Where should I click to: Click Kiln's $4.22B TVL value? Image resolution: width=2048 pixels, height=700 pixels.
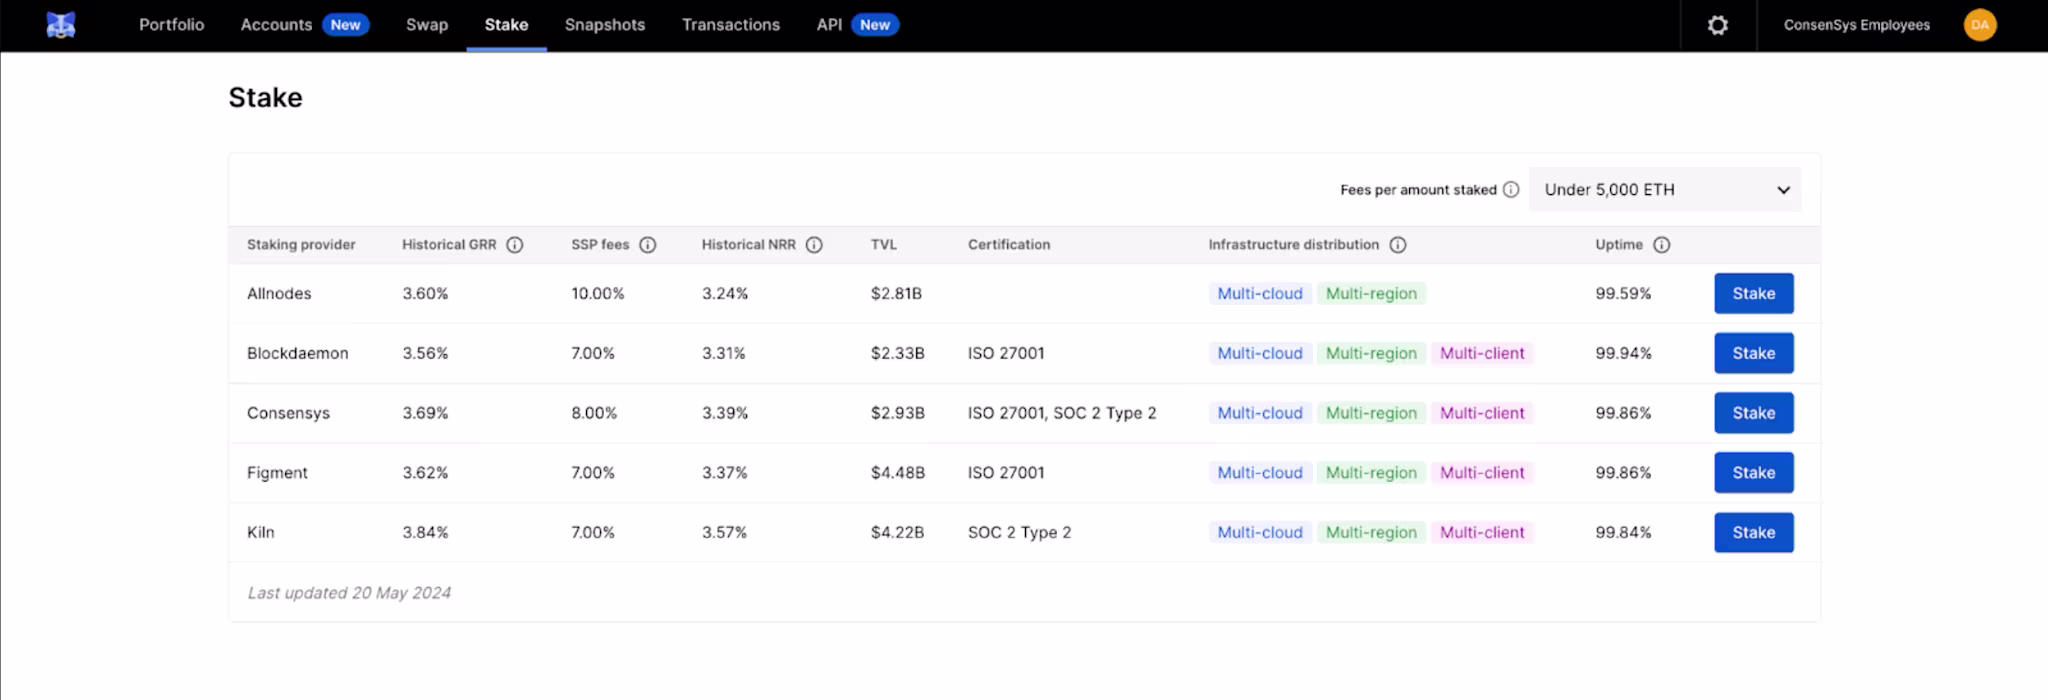tap(897, 533)
